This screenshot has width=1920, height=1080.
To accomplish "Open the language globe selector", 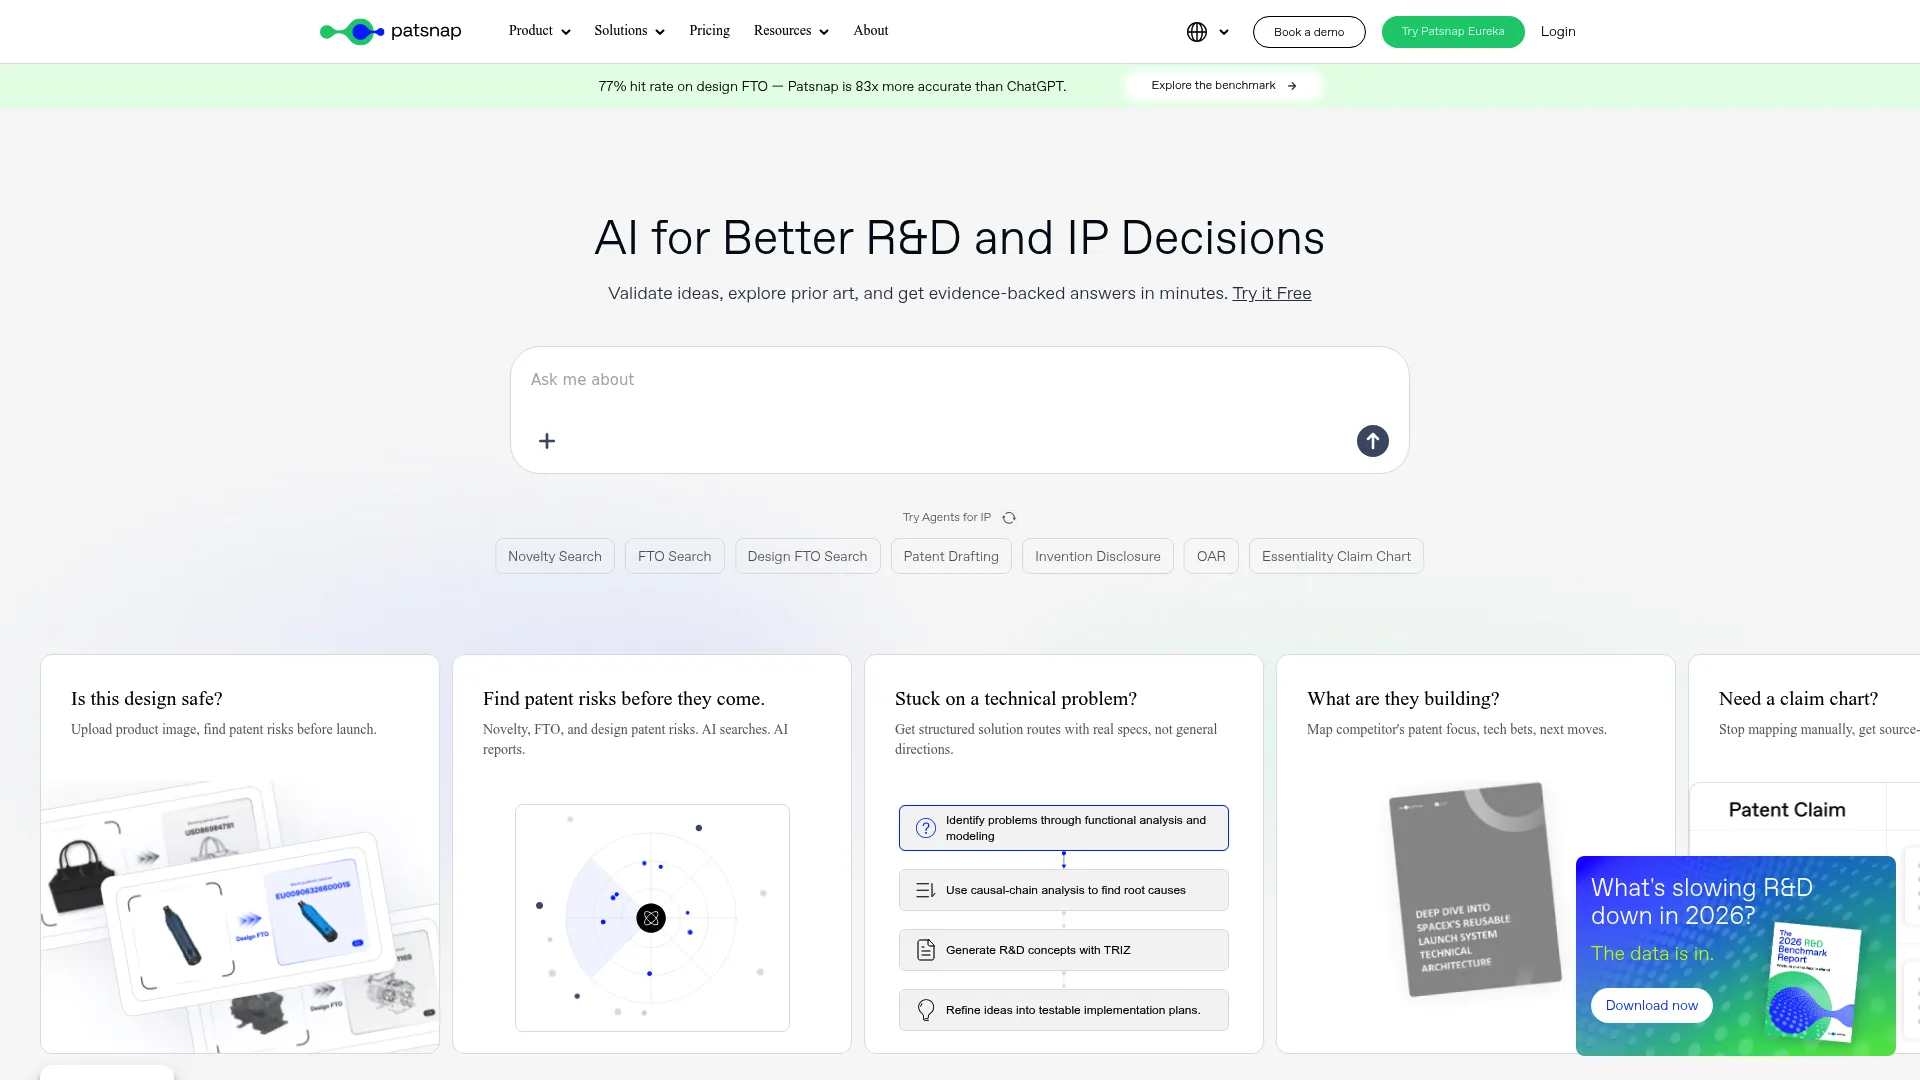I will point(1196,32).
